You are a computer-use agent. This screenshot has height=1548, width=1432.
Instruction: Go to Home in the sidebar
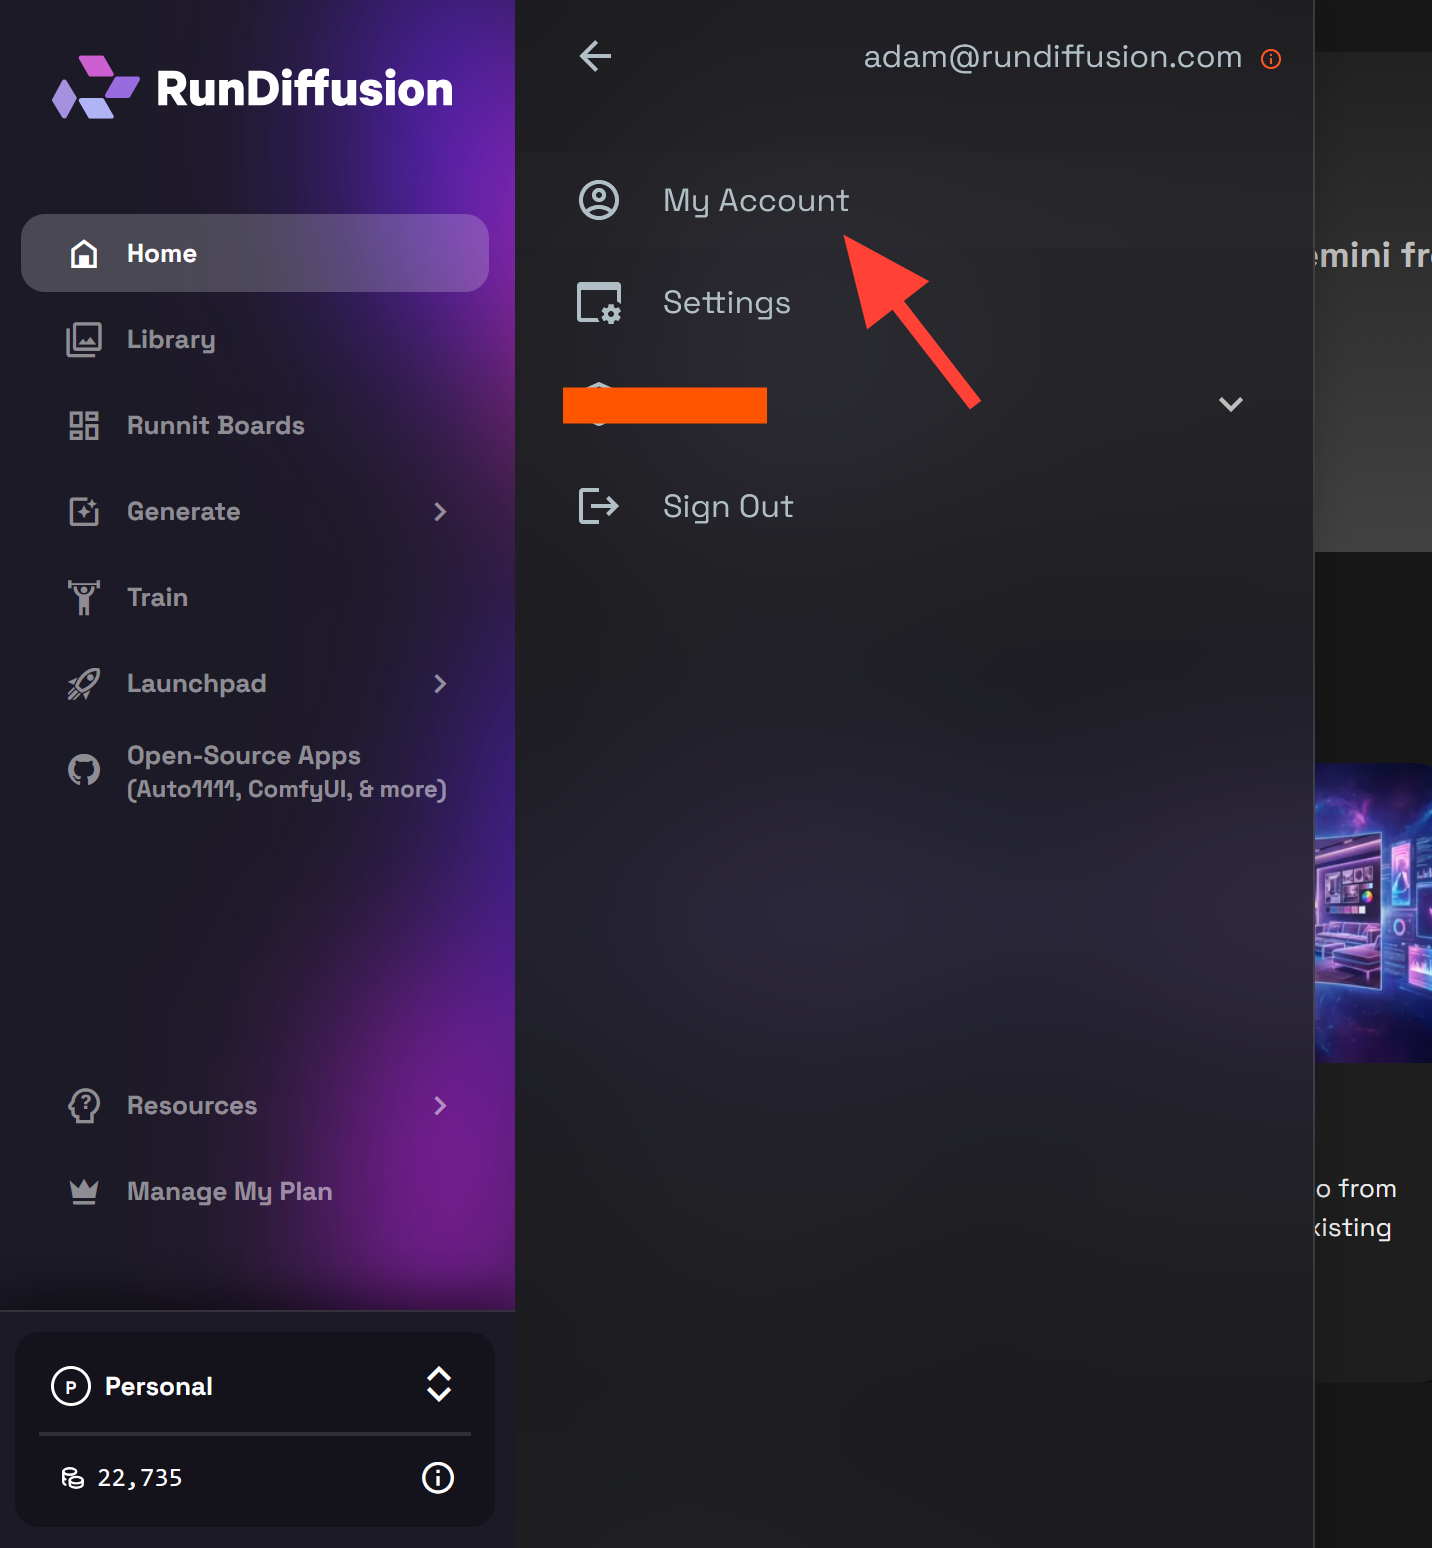pos(255,253)
